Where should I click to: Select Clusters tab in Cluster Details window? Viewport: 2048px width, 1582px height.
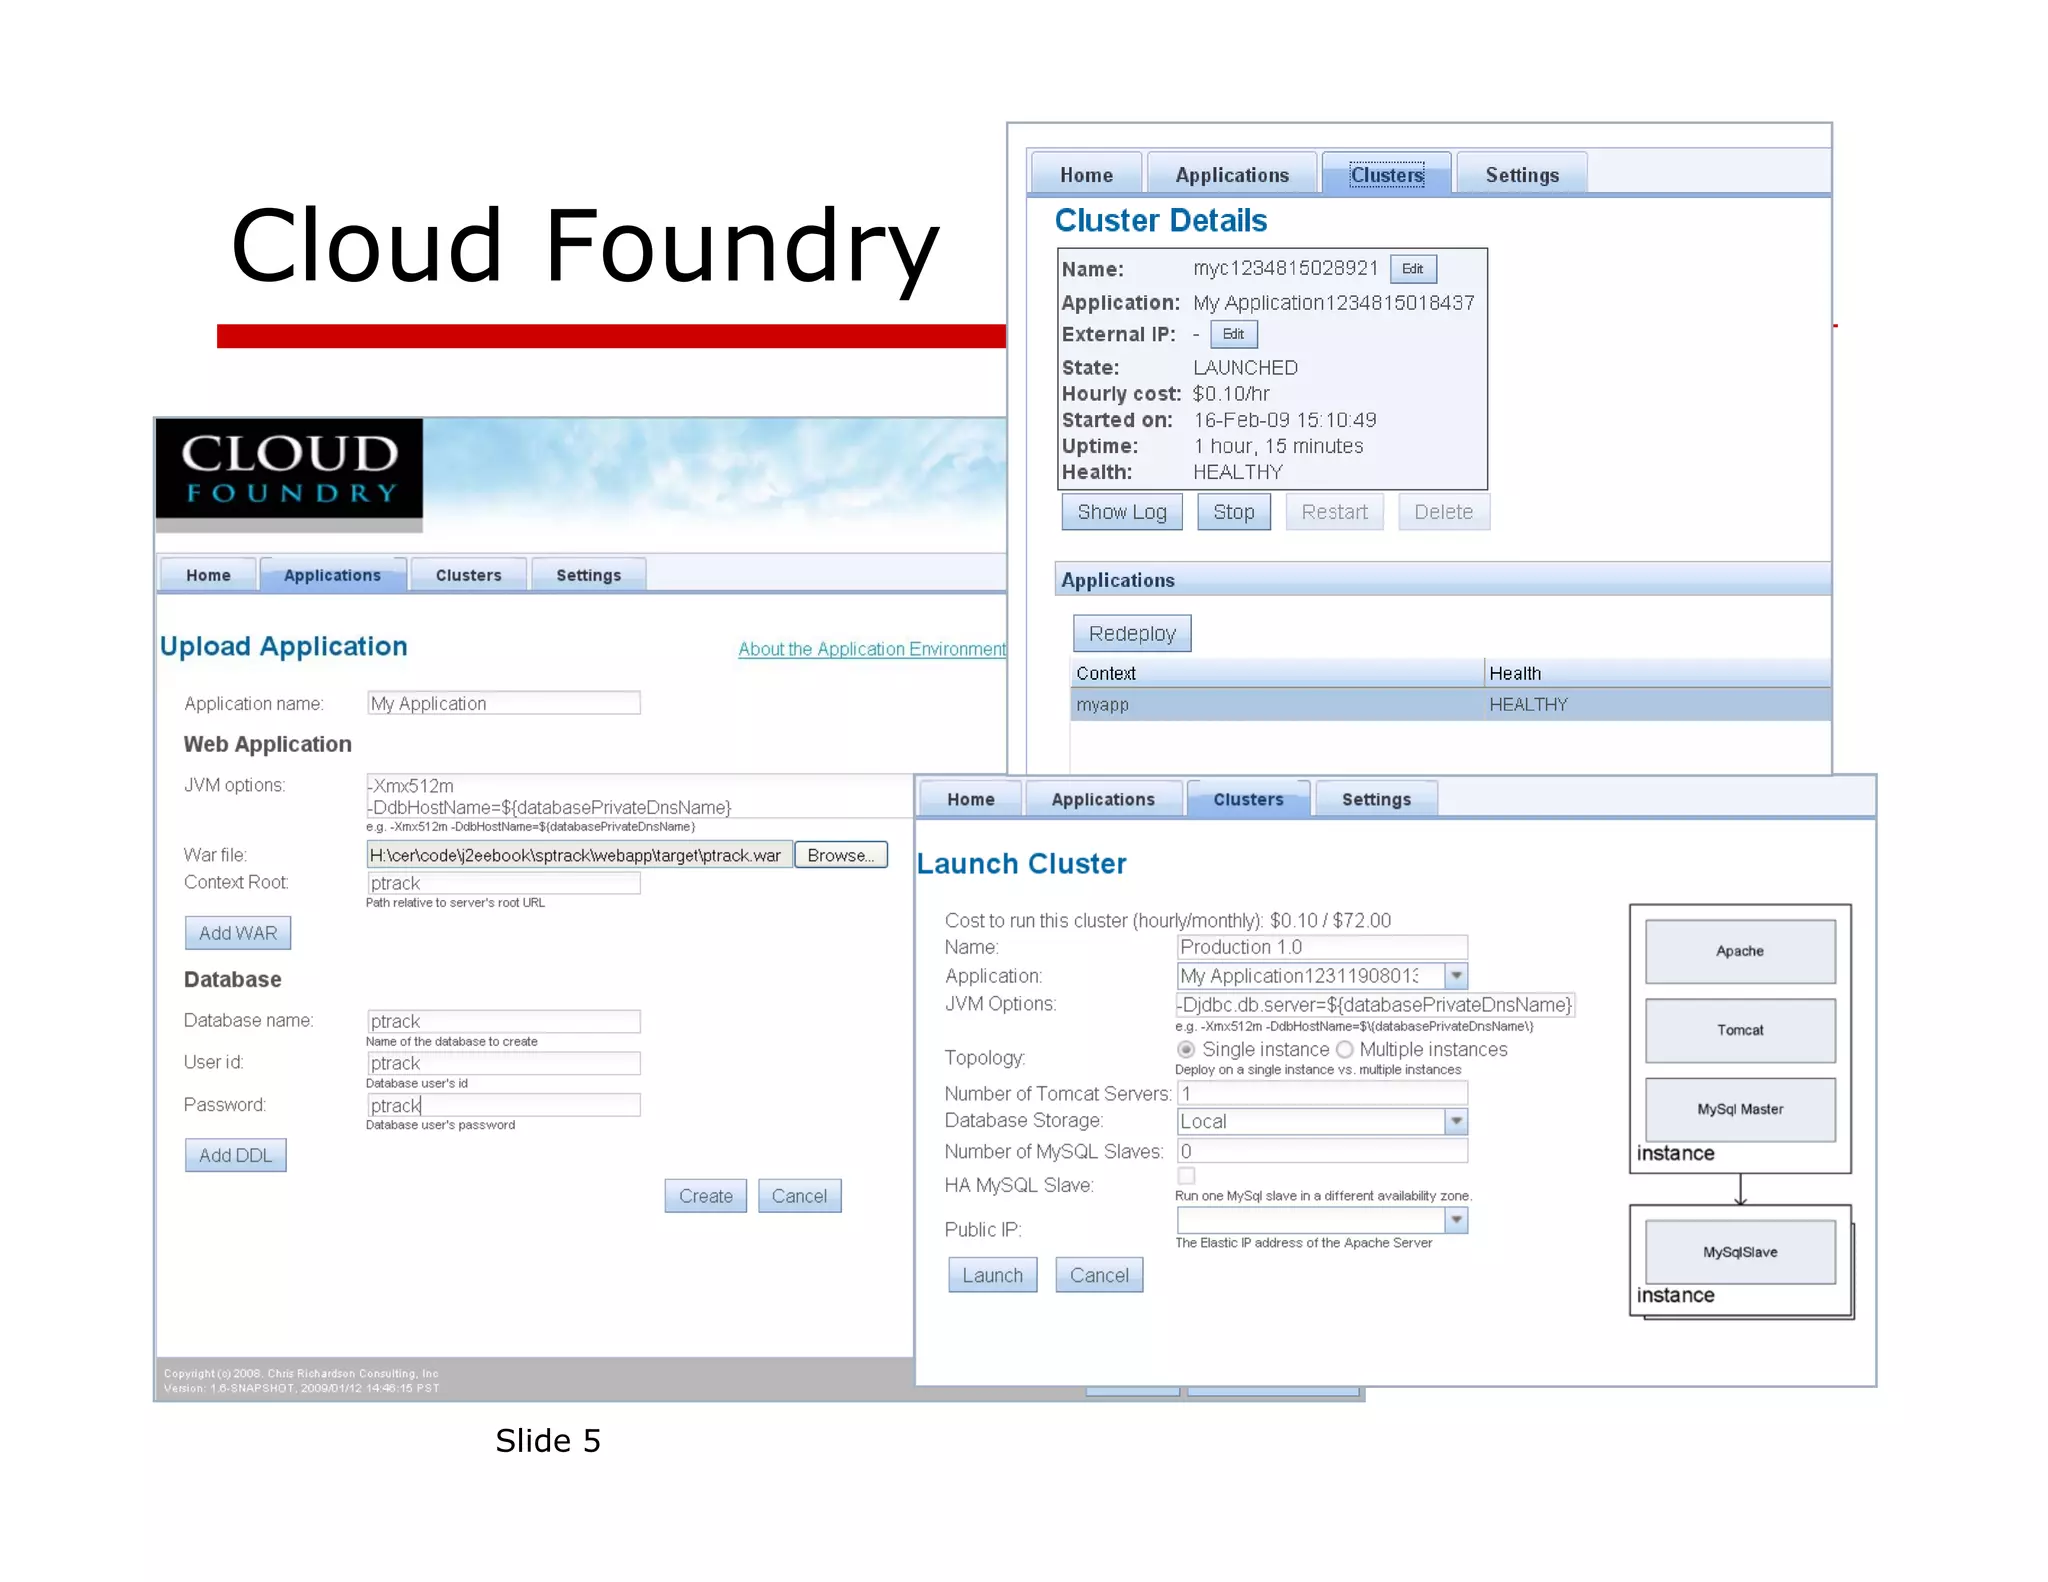pyautogui.click(x=1386, y=174)
